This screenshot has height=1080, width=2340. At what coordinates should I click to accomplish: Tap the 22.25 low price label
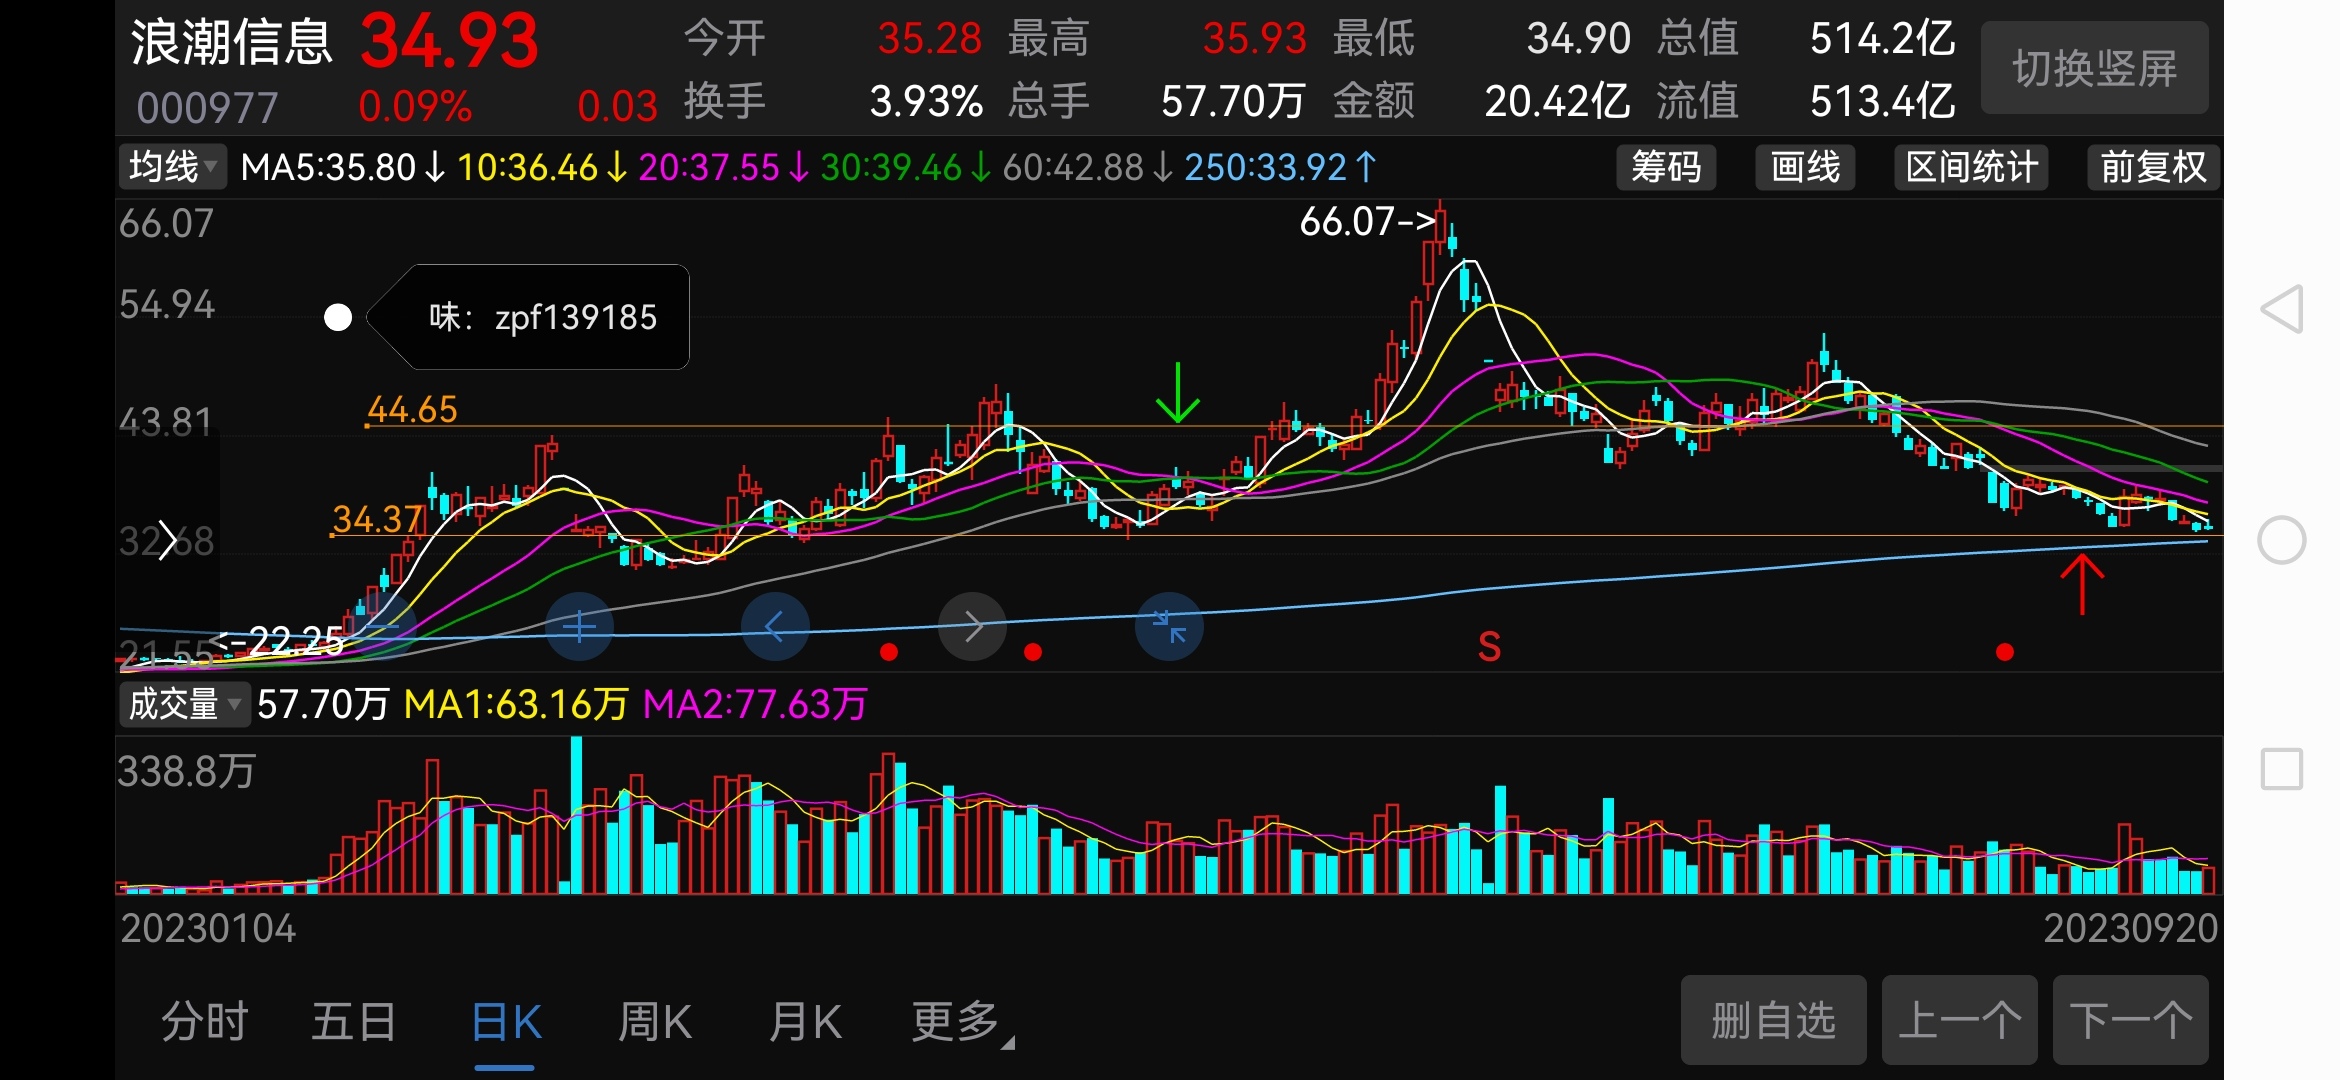click(x=278, y=640)
